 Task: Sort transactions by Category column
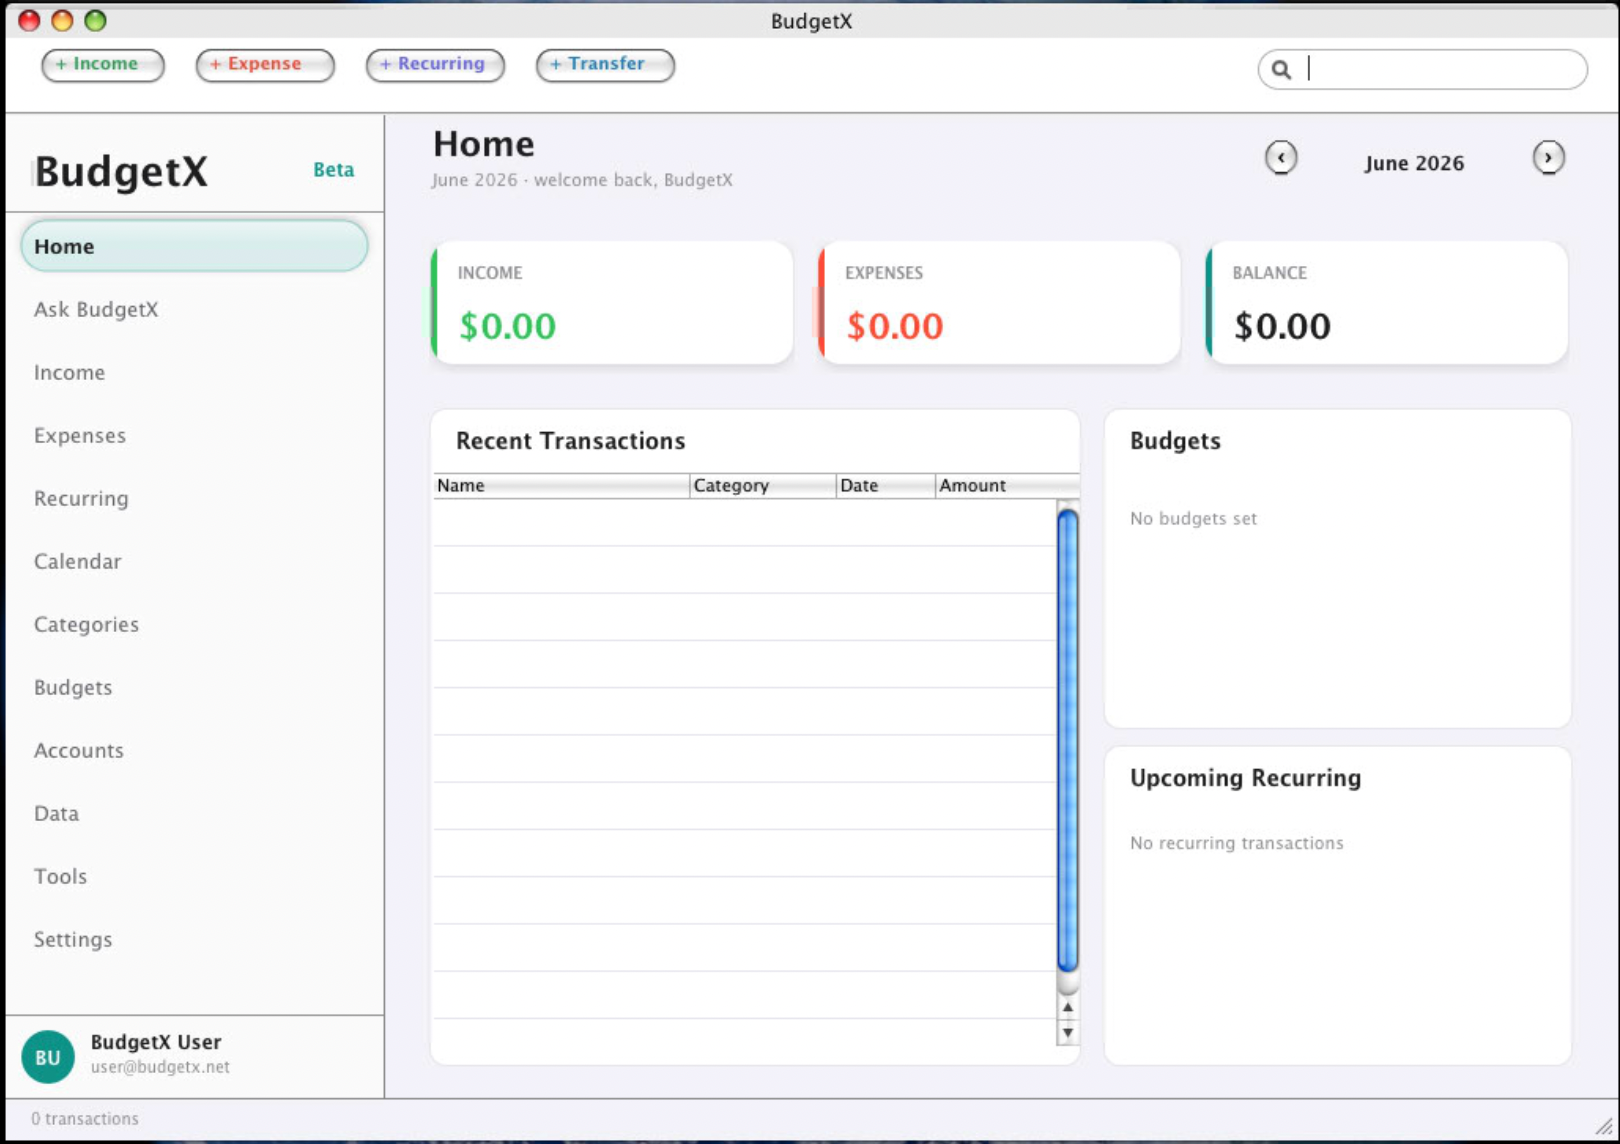tap(763, 486)
